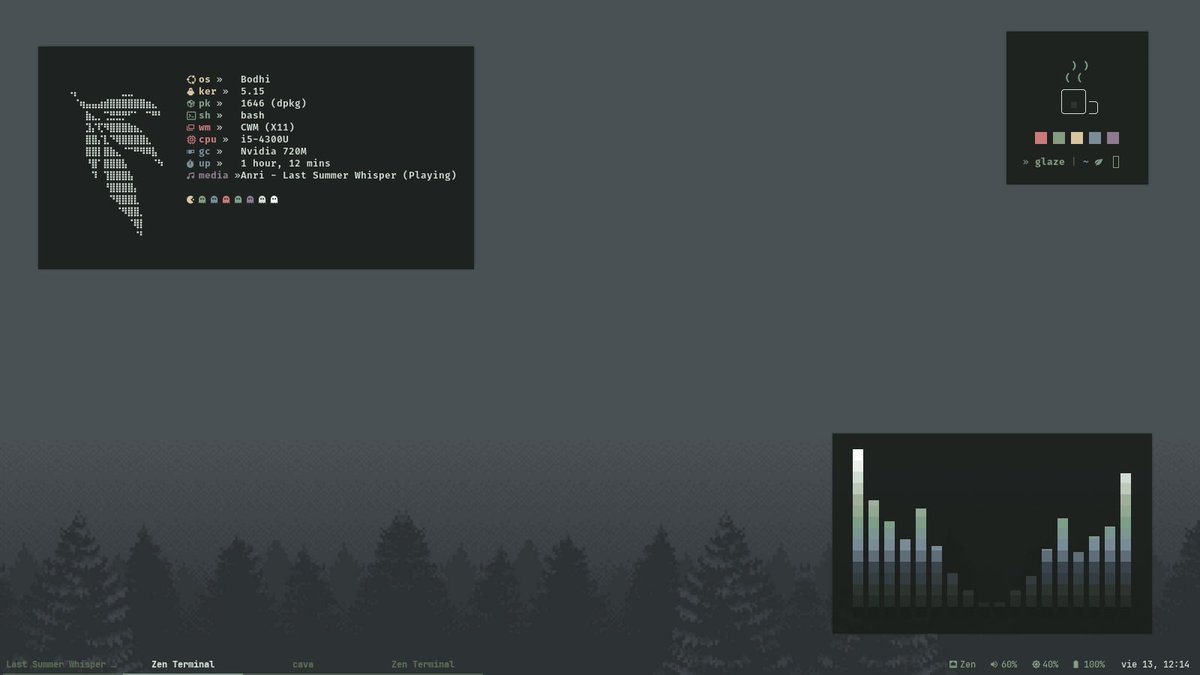Click the Pac-Man icon under fetch info
1200x675 pixels.
click(191, 199)
